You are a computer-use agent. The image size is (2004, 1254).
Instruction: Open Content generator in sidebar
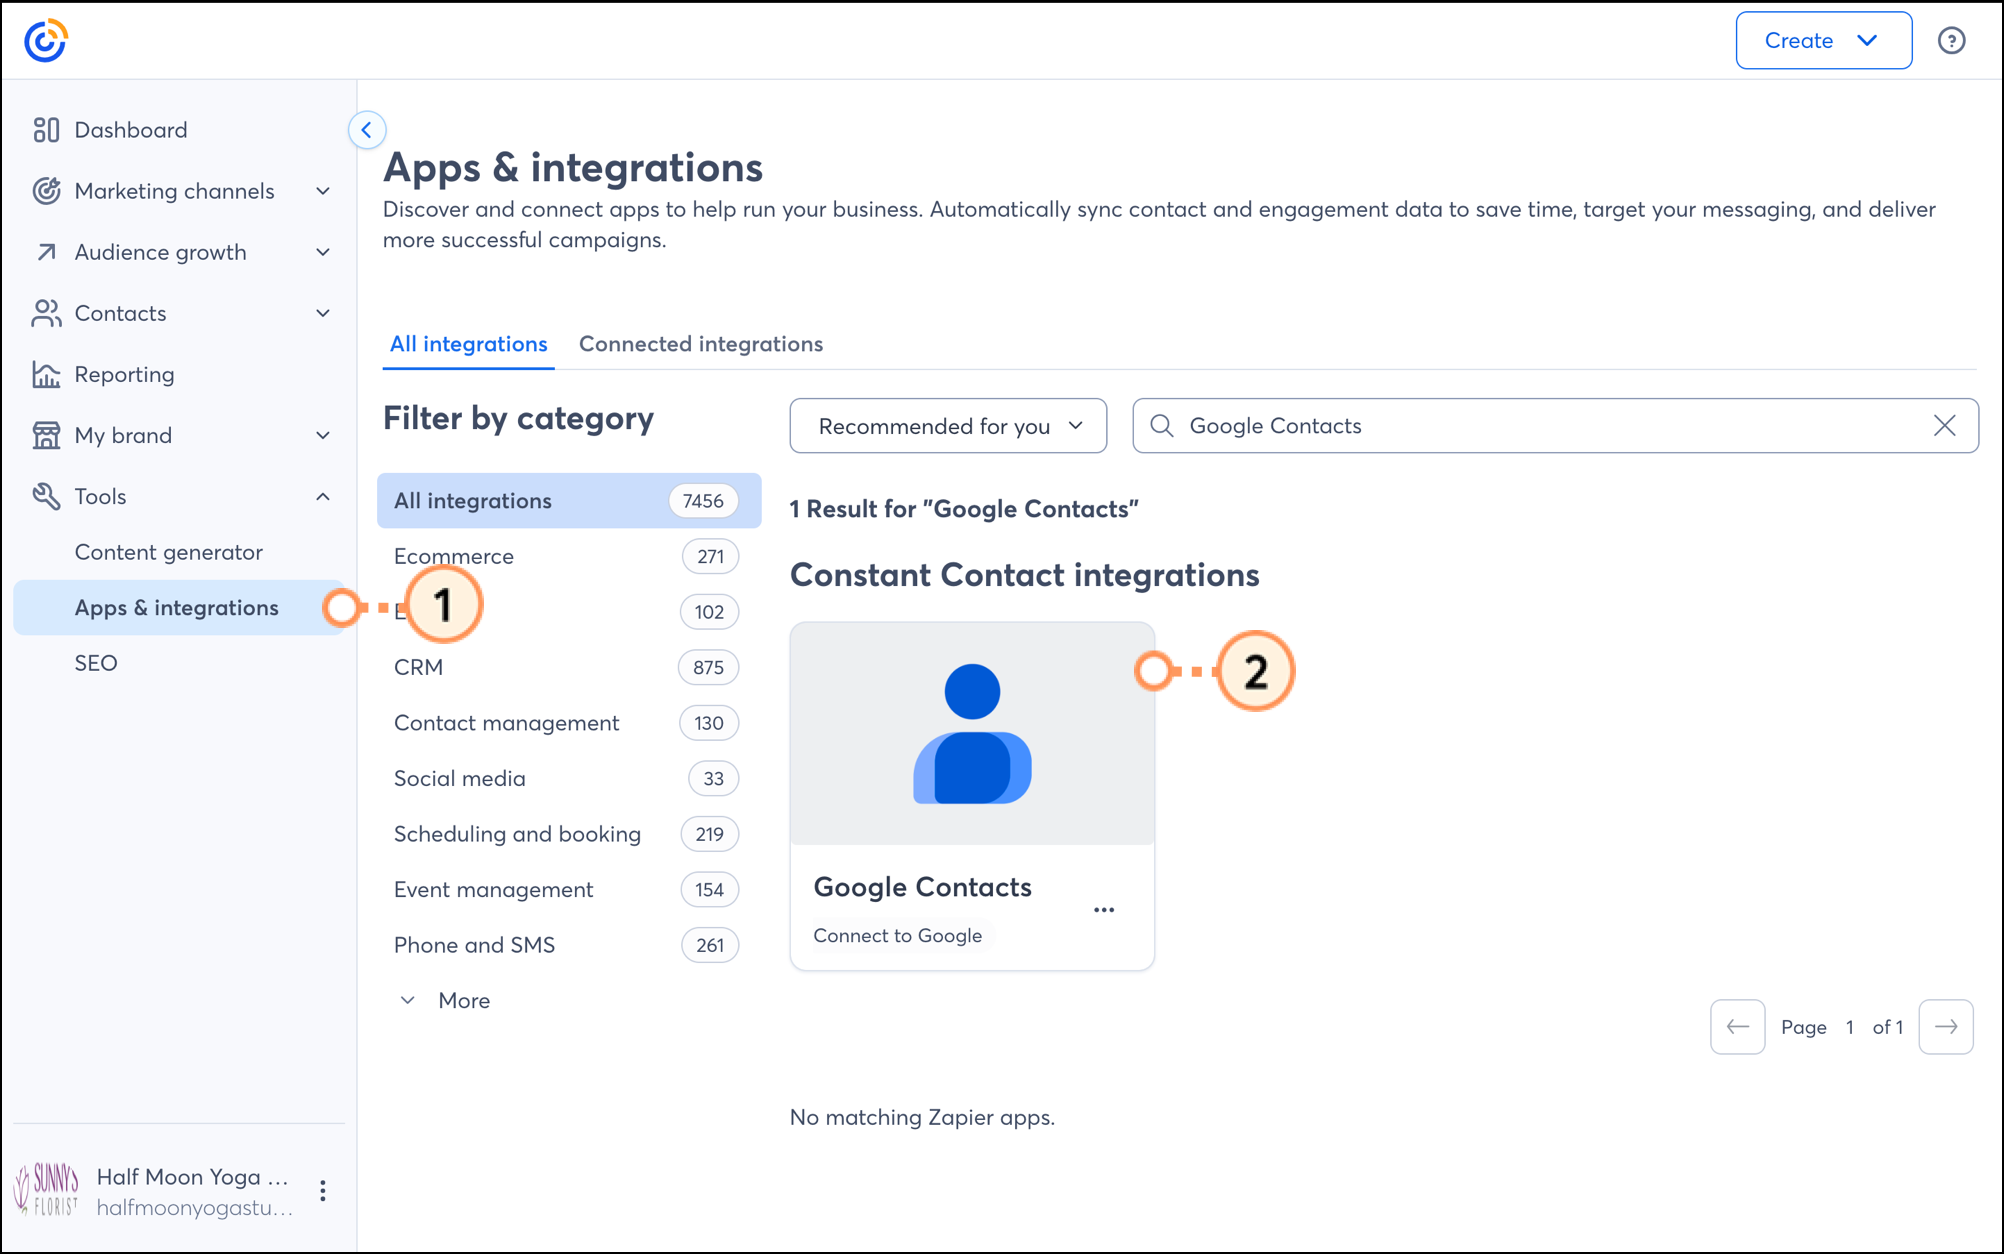168,552
